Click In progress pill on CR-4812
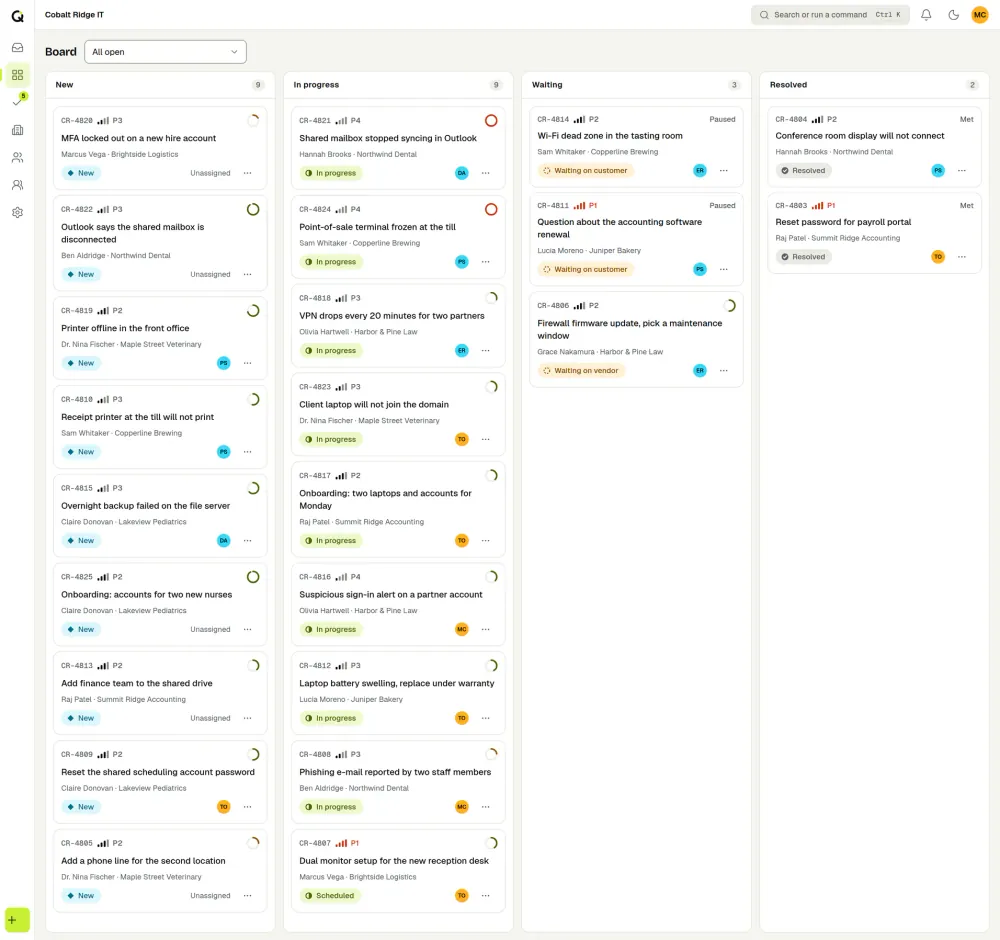Screen dimensions: 1000x940 [x=330, y=718]
